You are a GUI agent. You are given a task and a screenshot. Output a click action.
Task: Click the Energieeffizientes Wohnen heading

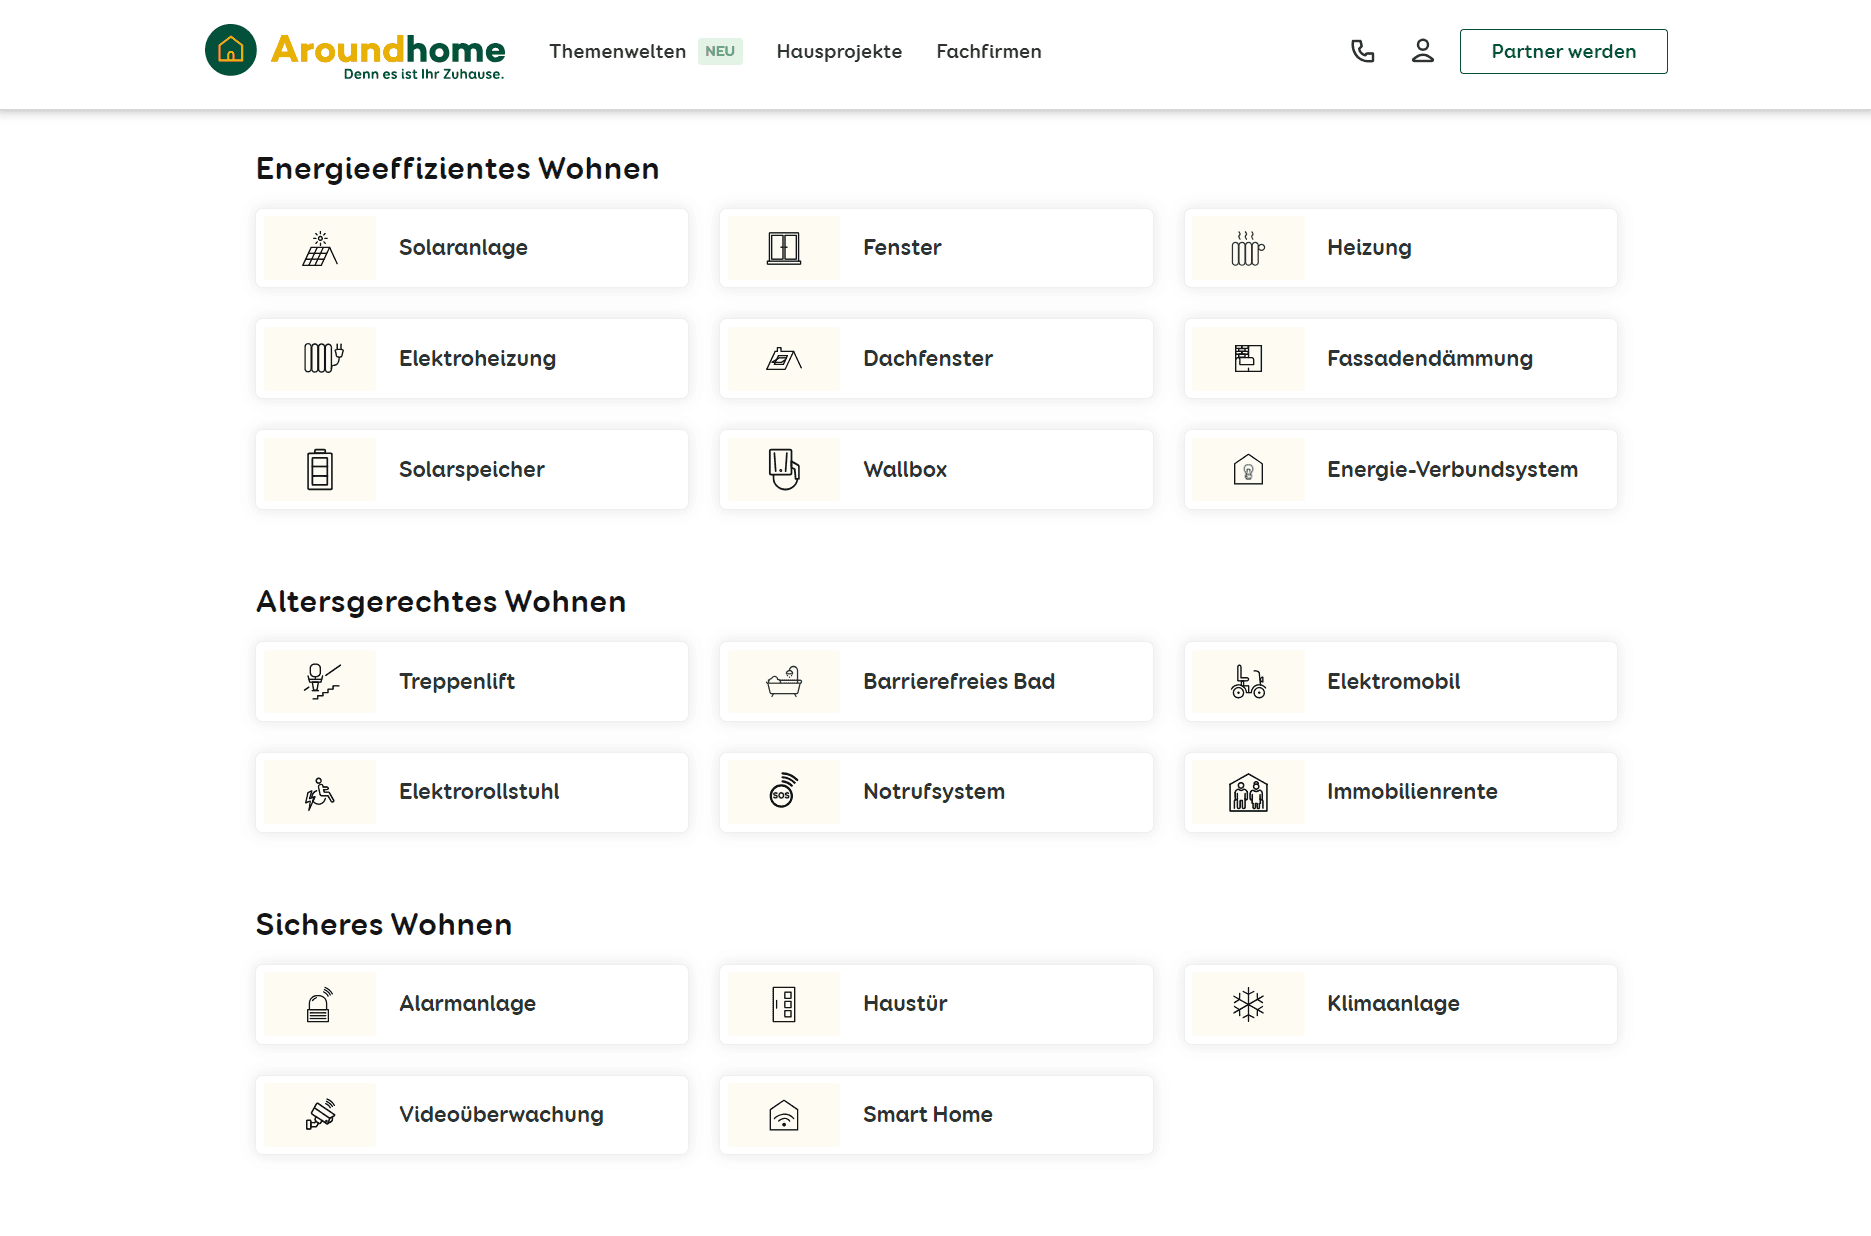tap(457, 168)
